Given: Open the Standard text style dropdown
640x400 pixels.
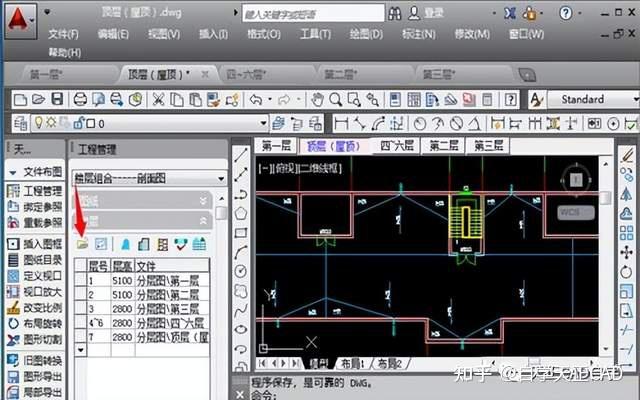Looking at the screenshot, I should point(636,99).
